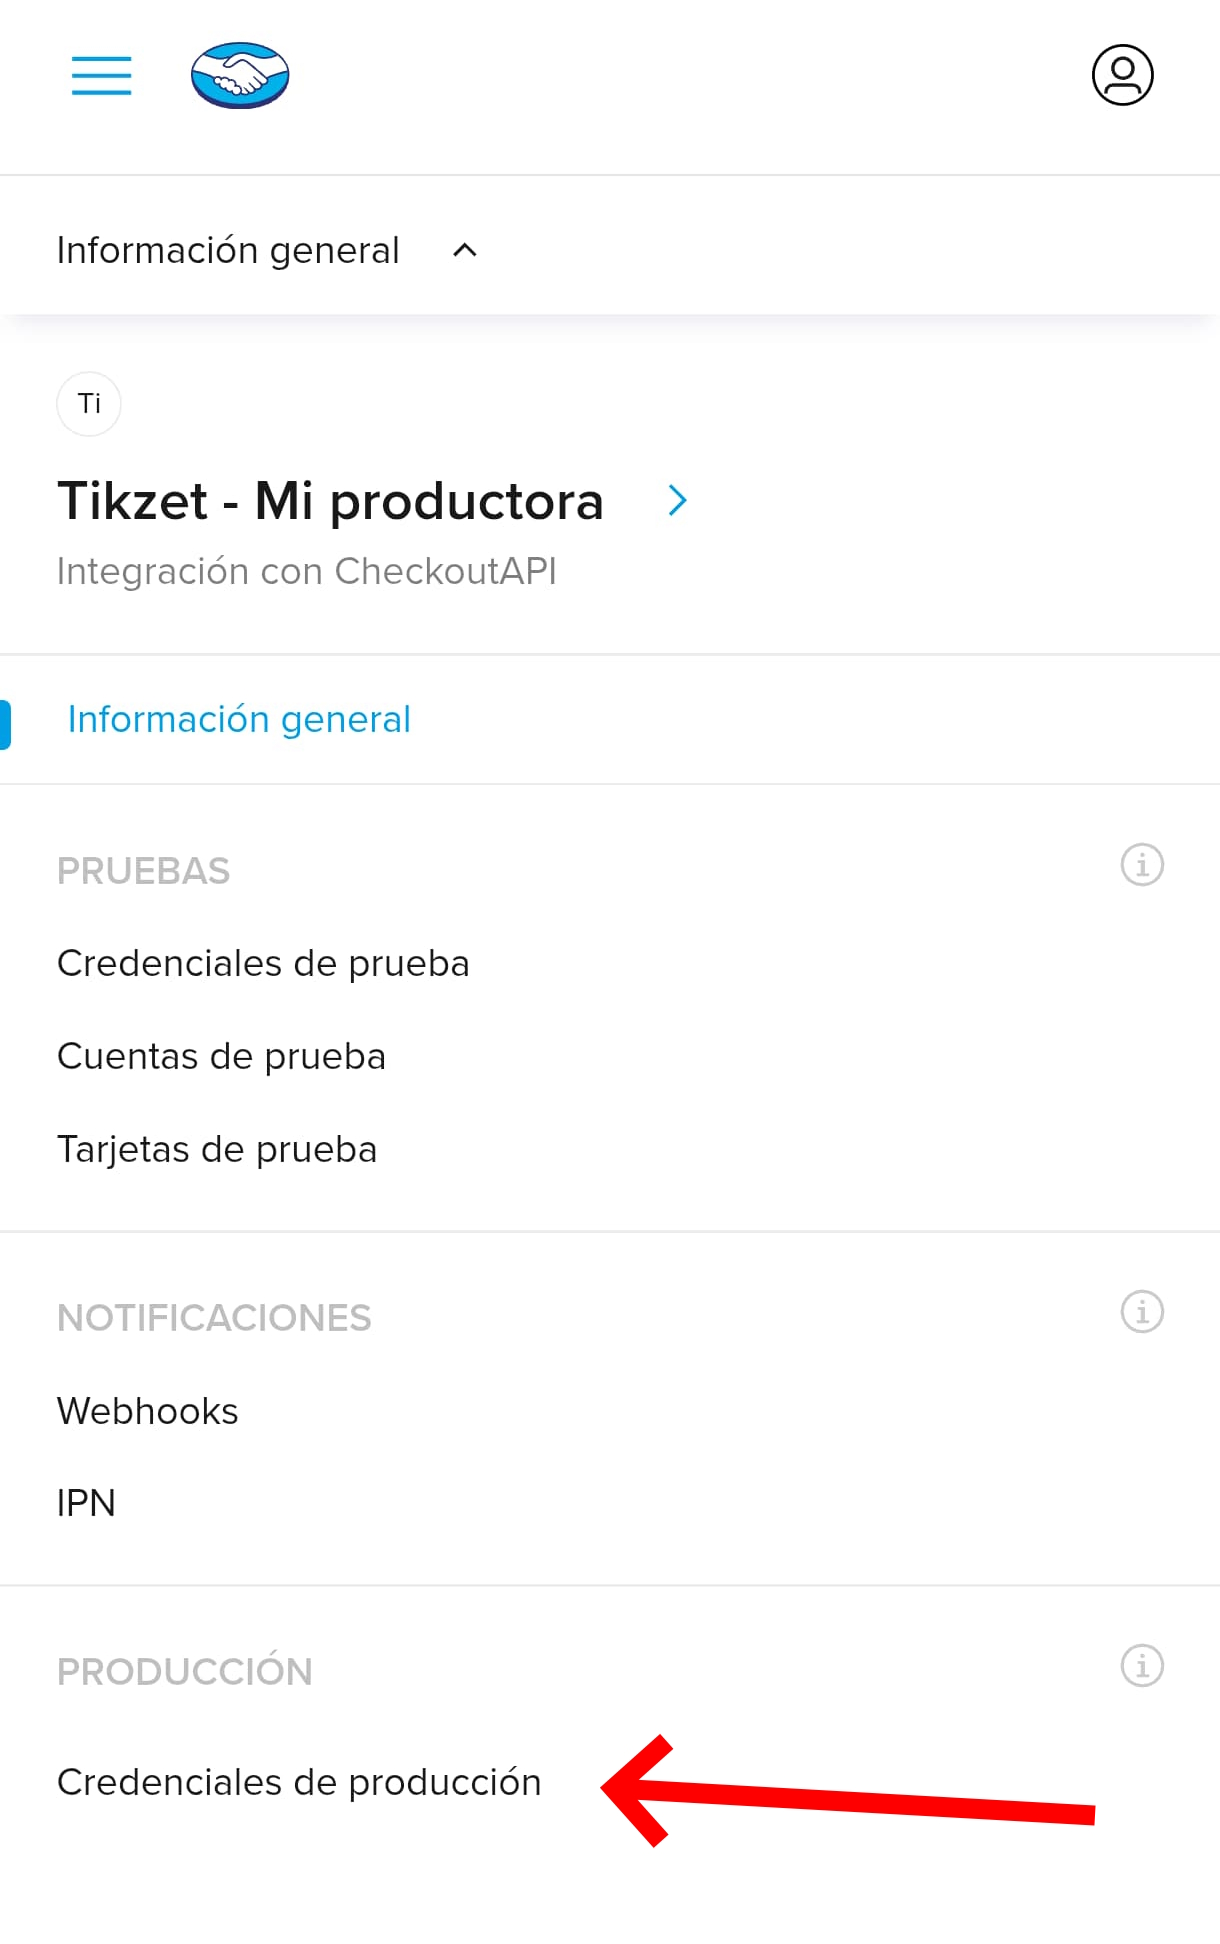Screen dimensions: 1220x1944
Task: Open Credenciales de producción
Action: tap(300, 1782)
